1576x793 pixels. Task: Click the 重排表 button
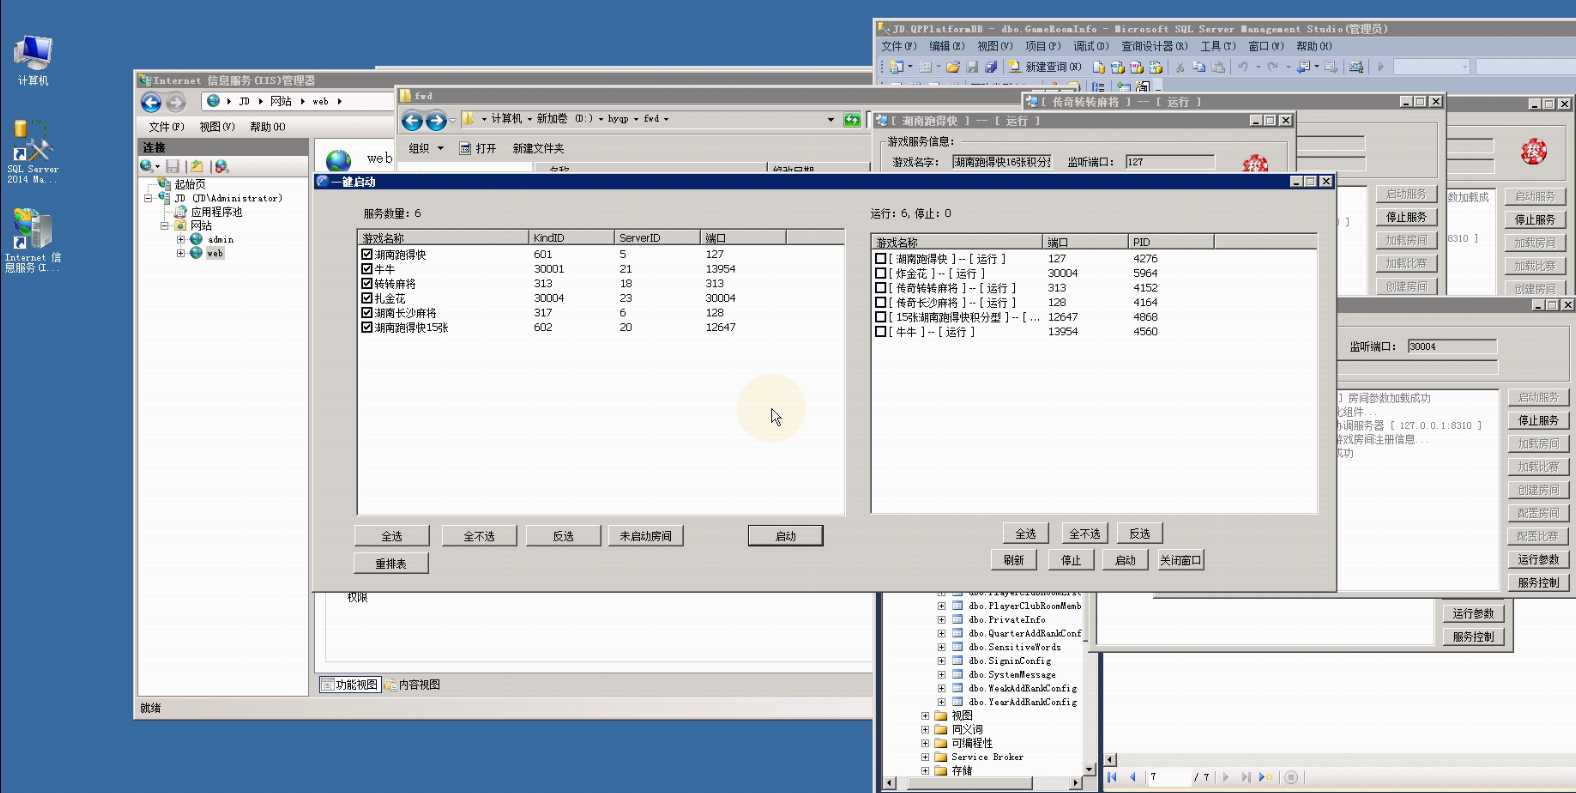tap(392, 563)
